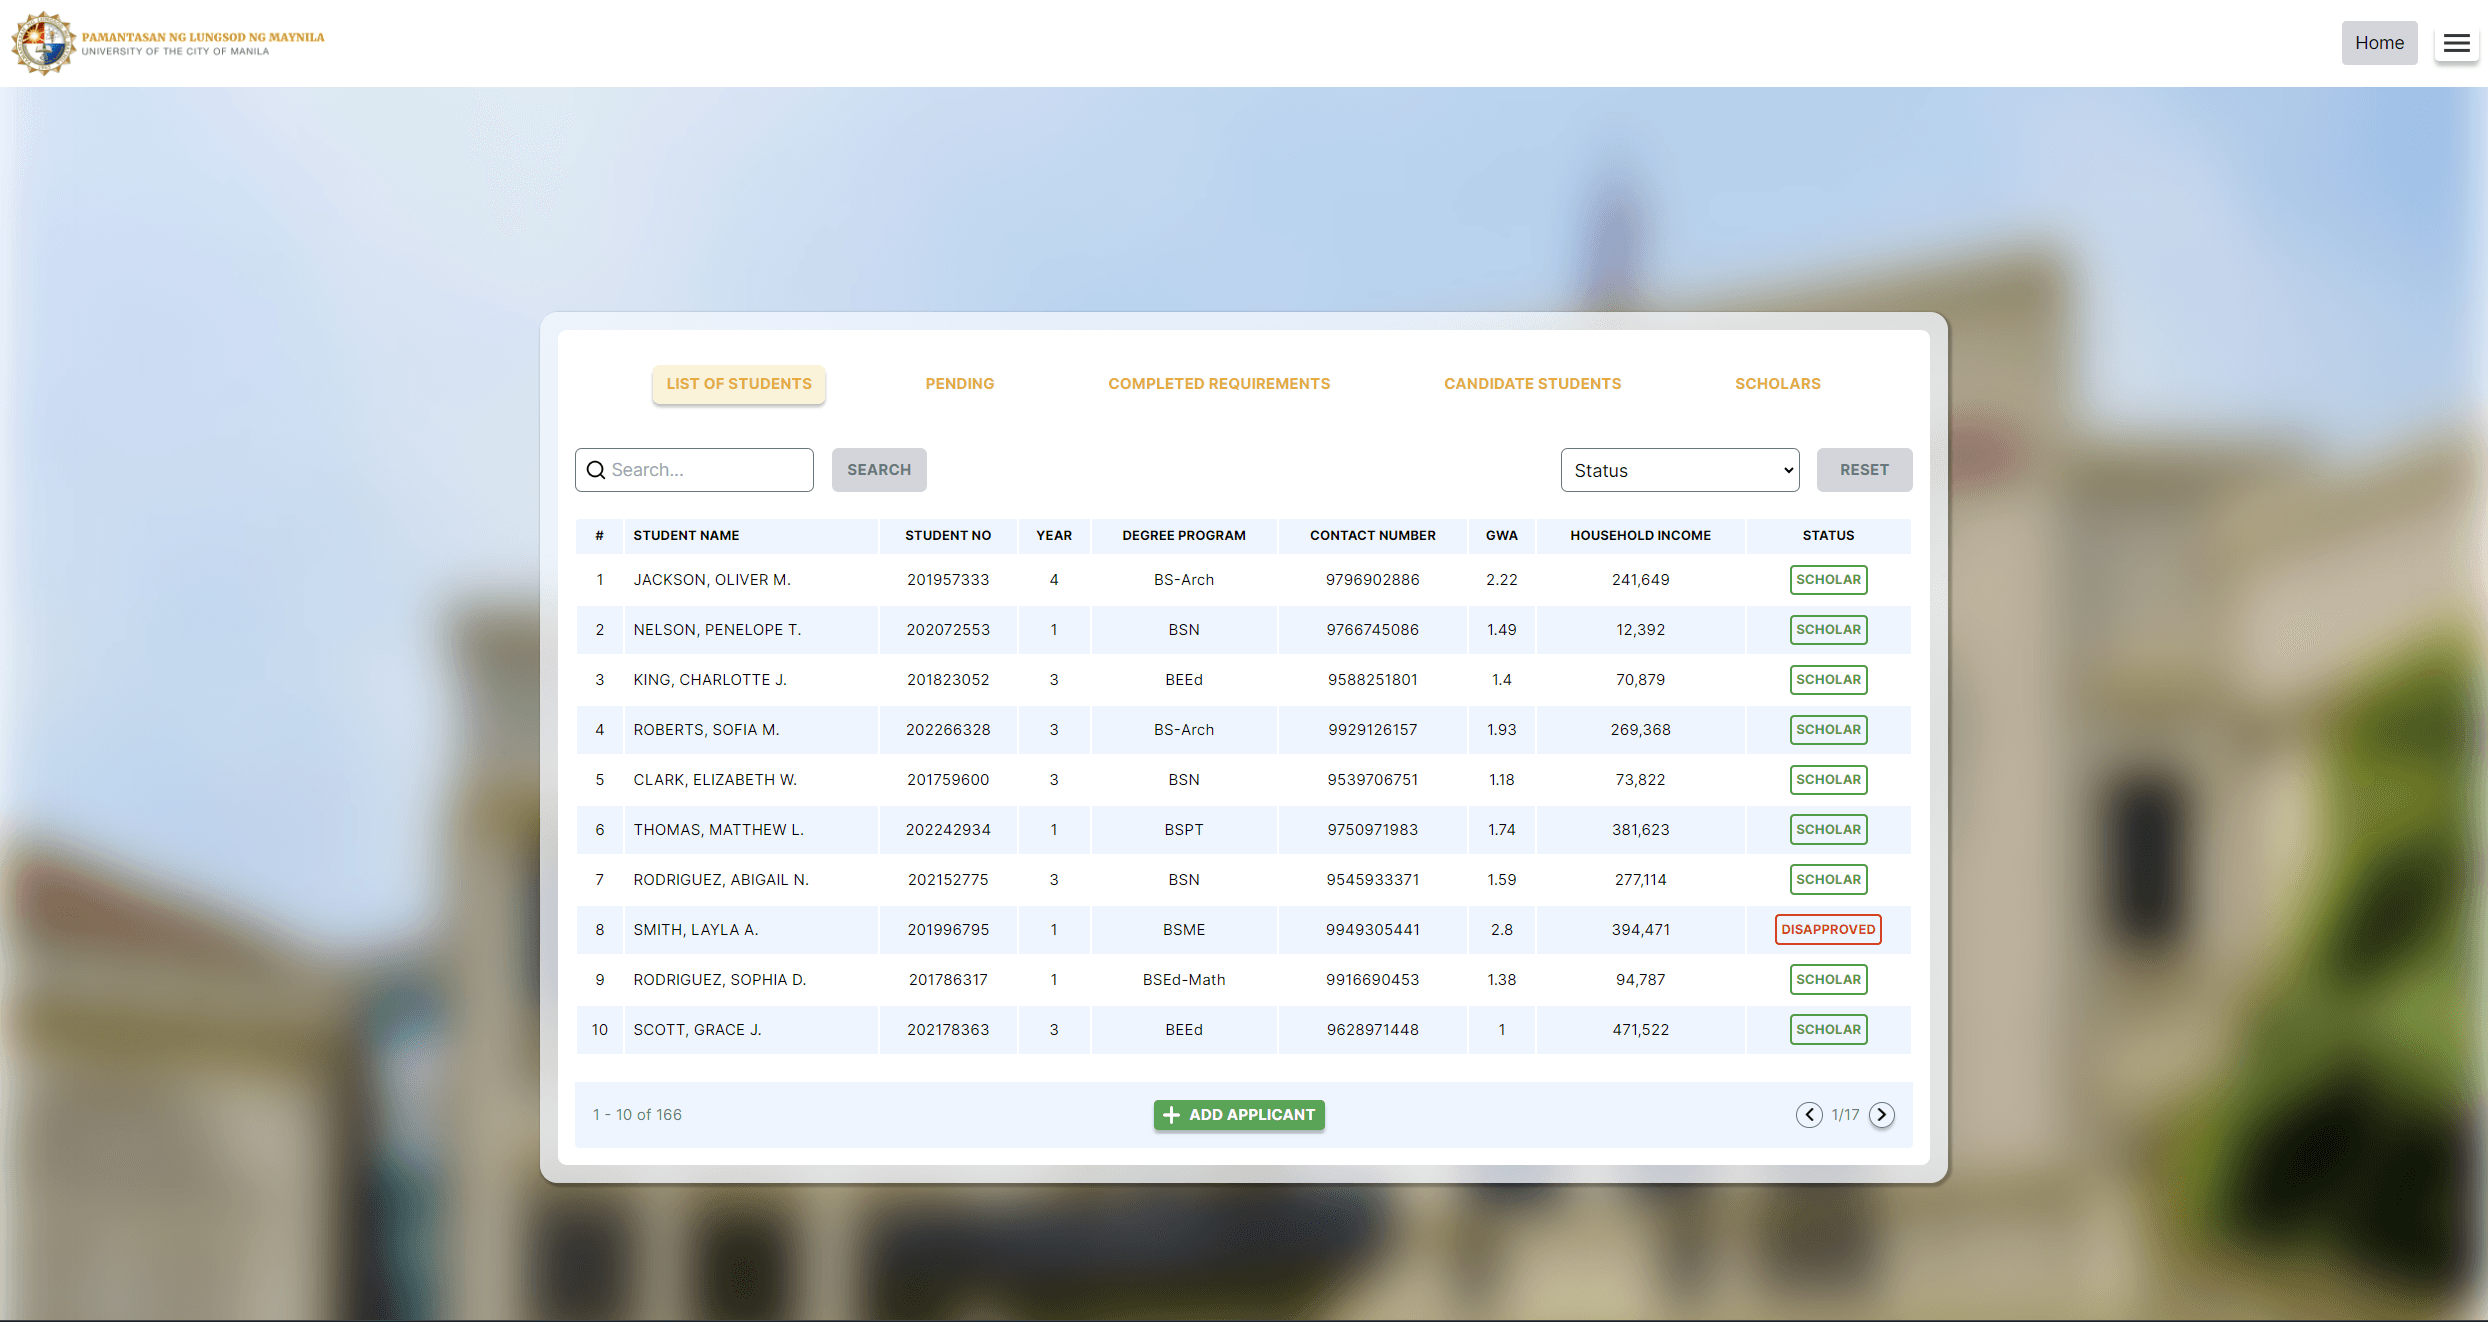Open the Status filter dropdown
The height and width of the screenshot is (1322, 2488).
[1680, 469]
